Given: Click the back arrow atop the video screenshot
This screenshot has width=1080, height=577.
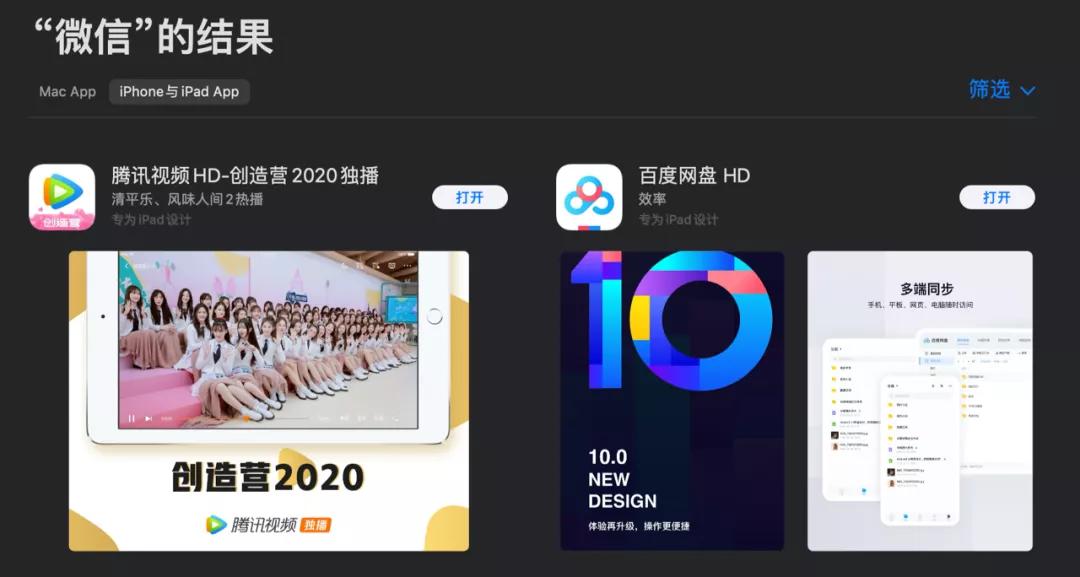Looking at the screenshot, I should pyautogui.click(x=127, y=264).
